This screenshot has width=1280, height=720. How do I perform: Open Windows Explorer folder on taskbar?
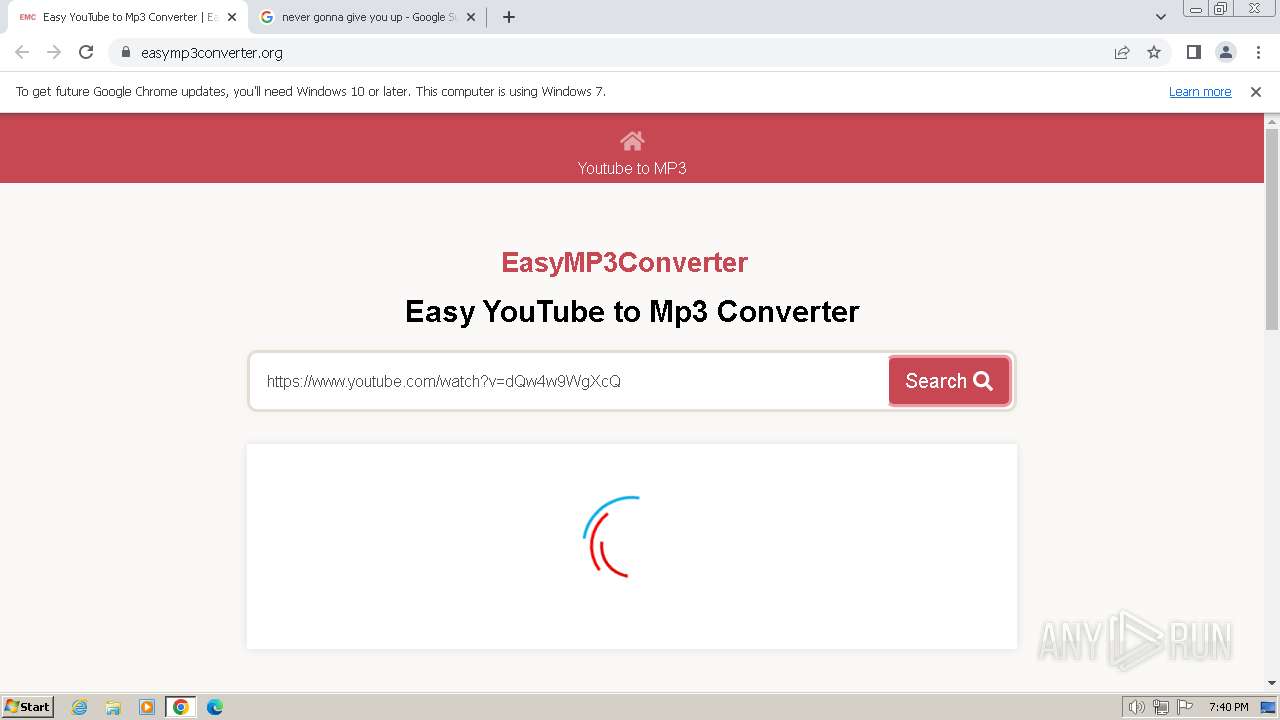pyautogui.click(x=113, y=707)
